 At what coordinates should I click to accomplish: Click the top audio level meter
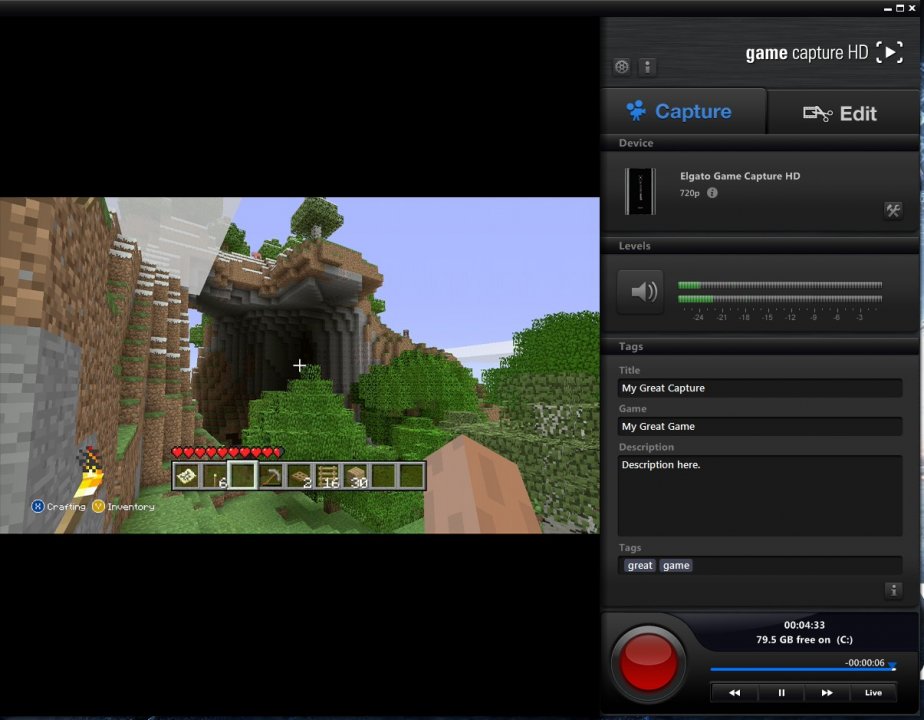pyautogui.click(x=780, y=285)
